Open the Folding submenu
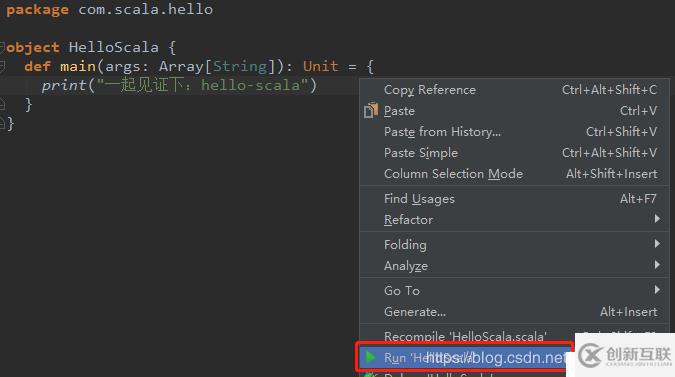This screenshot has height=377, width=675. tap(514, 245)
